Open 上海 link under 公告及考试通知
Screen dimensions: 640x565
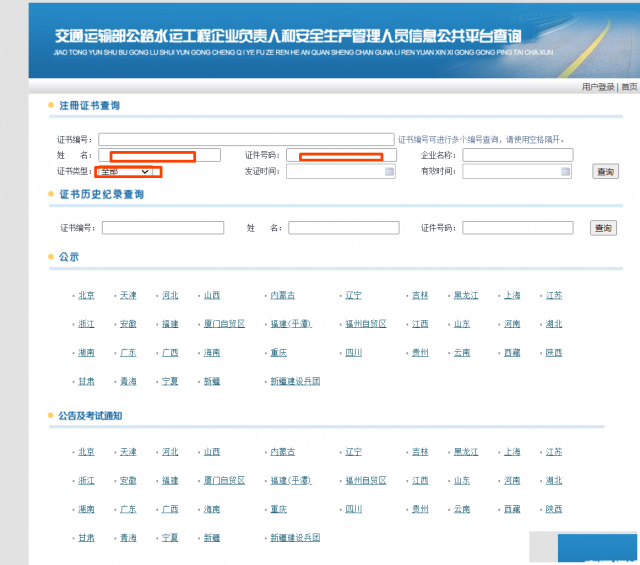(512, 452)
